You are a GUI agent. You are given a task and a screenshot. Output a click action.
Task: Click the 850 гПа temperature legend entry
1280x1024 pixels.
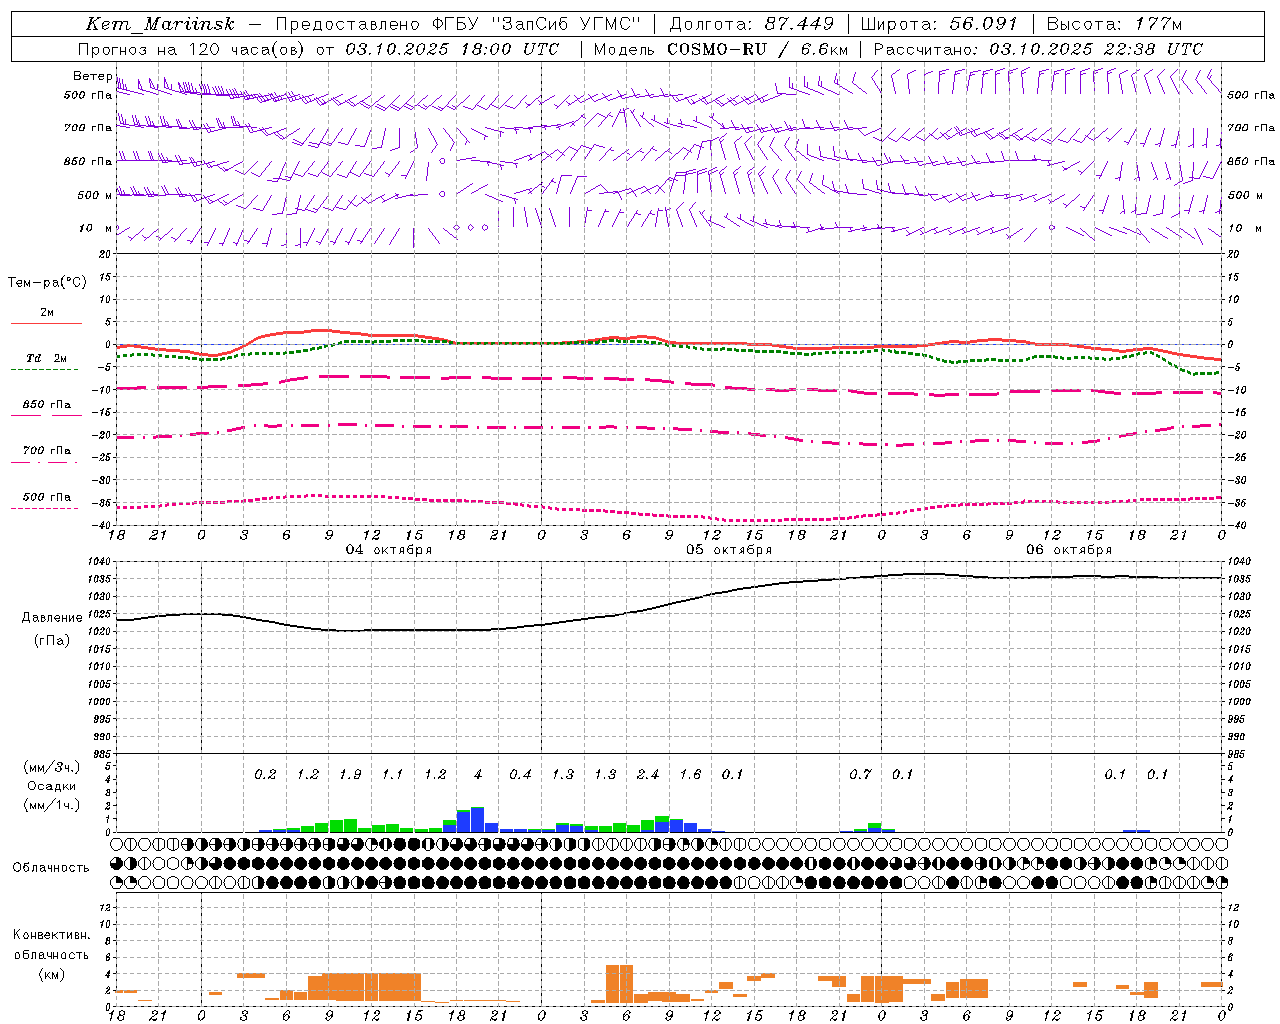click(46, 405)
